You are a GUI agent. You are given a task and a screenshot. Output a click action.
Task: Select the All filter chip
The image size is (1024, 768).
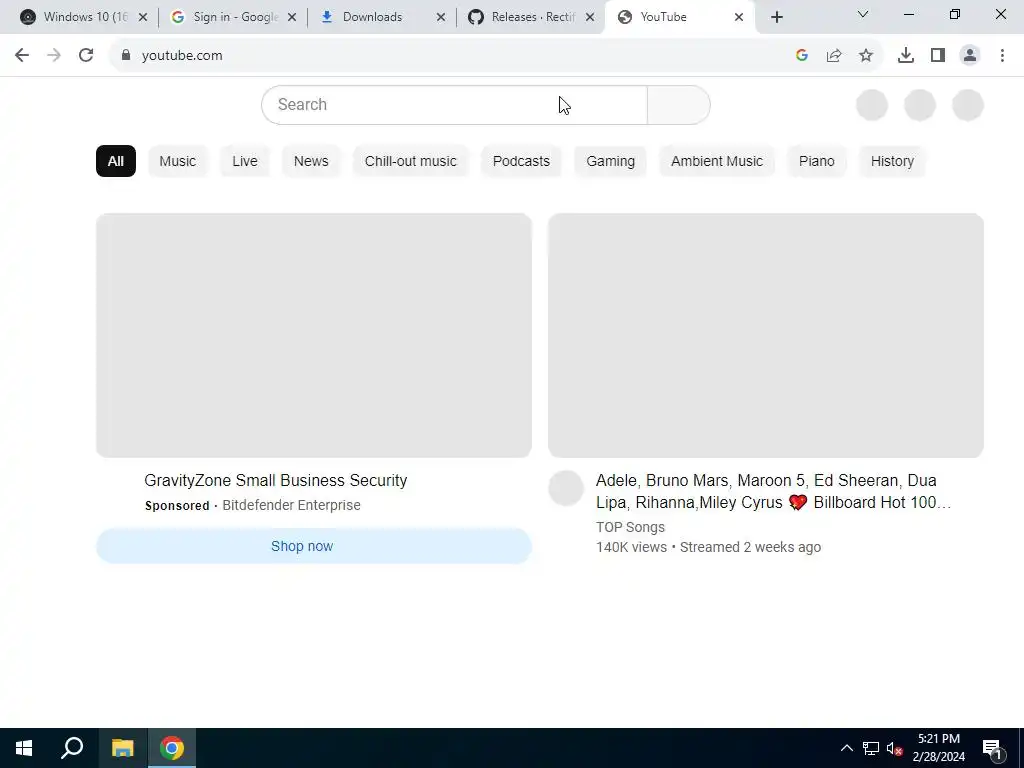click(x=116, y=161)
